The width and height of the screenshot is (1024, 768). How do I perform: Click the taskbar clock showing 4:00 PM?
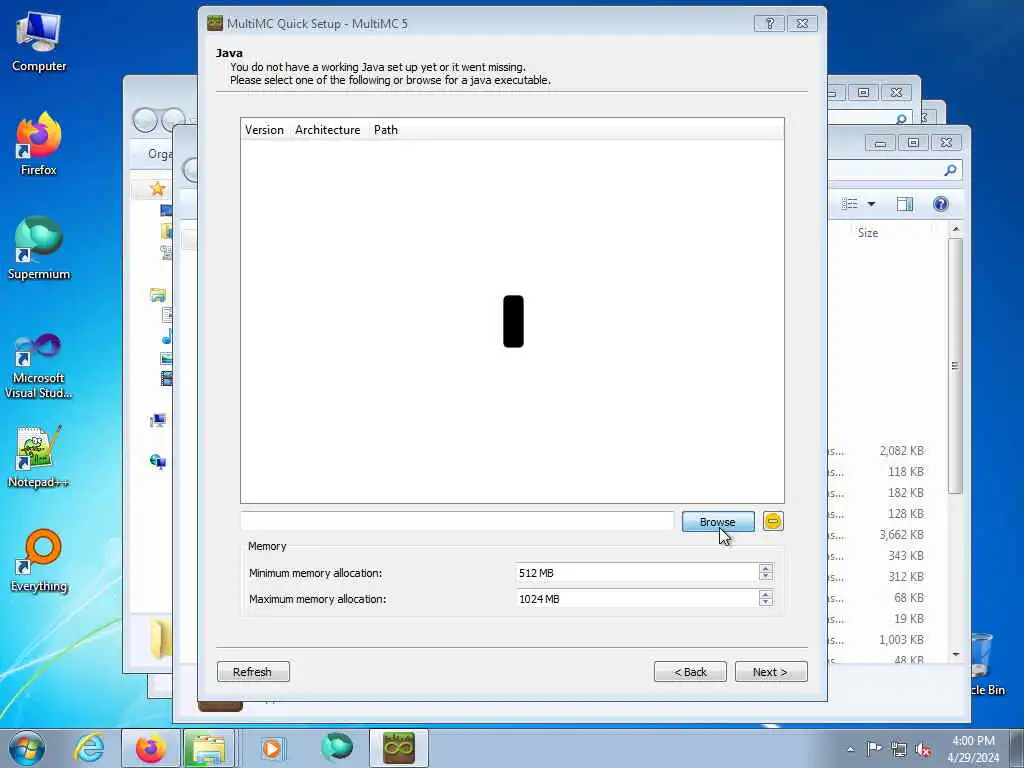(x=973, y=748)
